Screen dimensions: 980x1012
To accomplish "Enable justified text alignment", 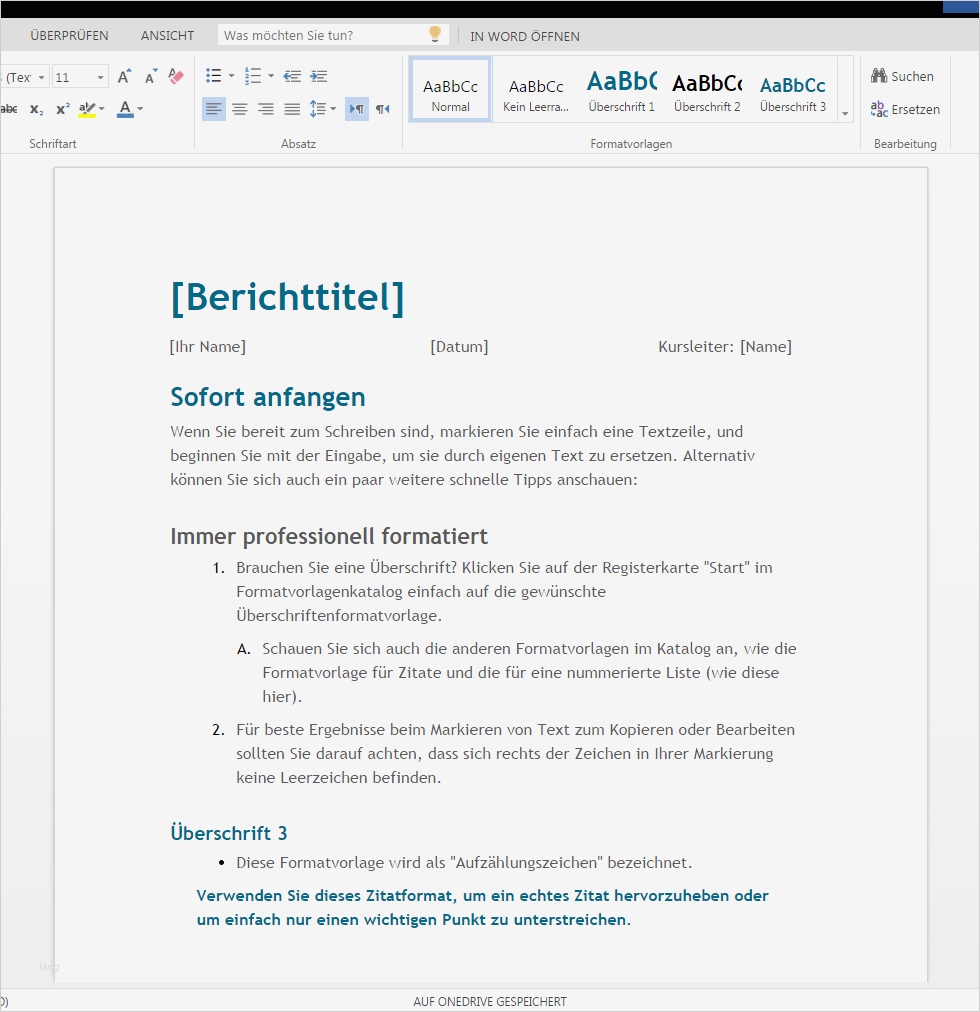I will [291, 109].
